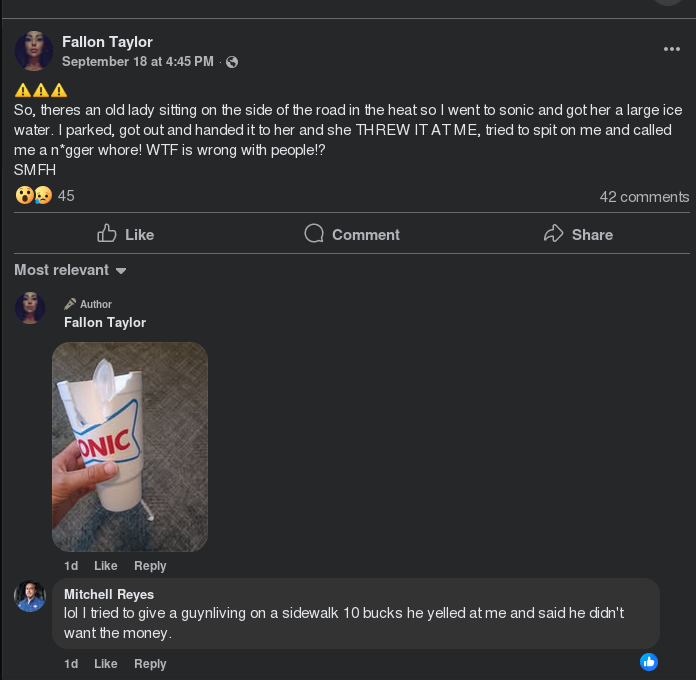696x680 pixels.
Task: Open Mitchell Reyes's profile name link
Action: [109, 594]
